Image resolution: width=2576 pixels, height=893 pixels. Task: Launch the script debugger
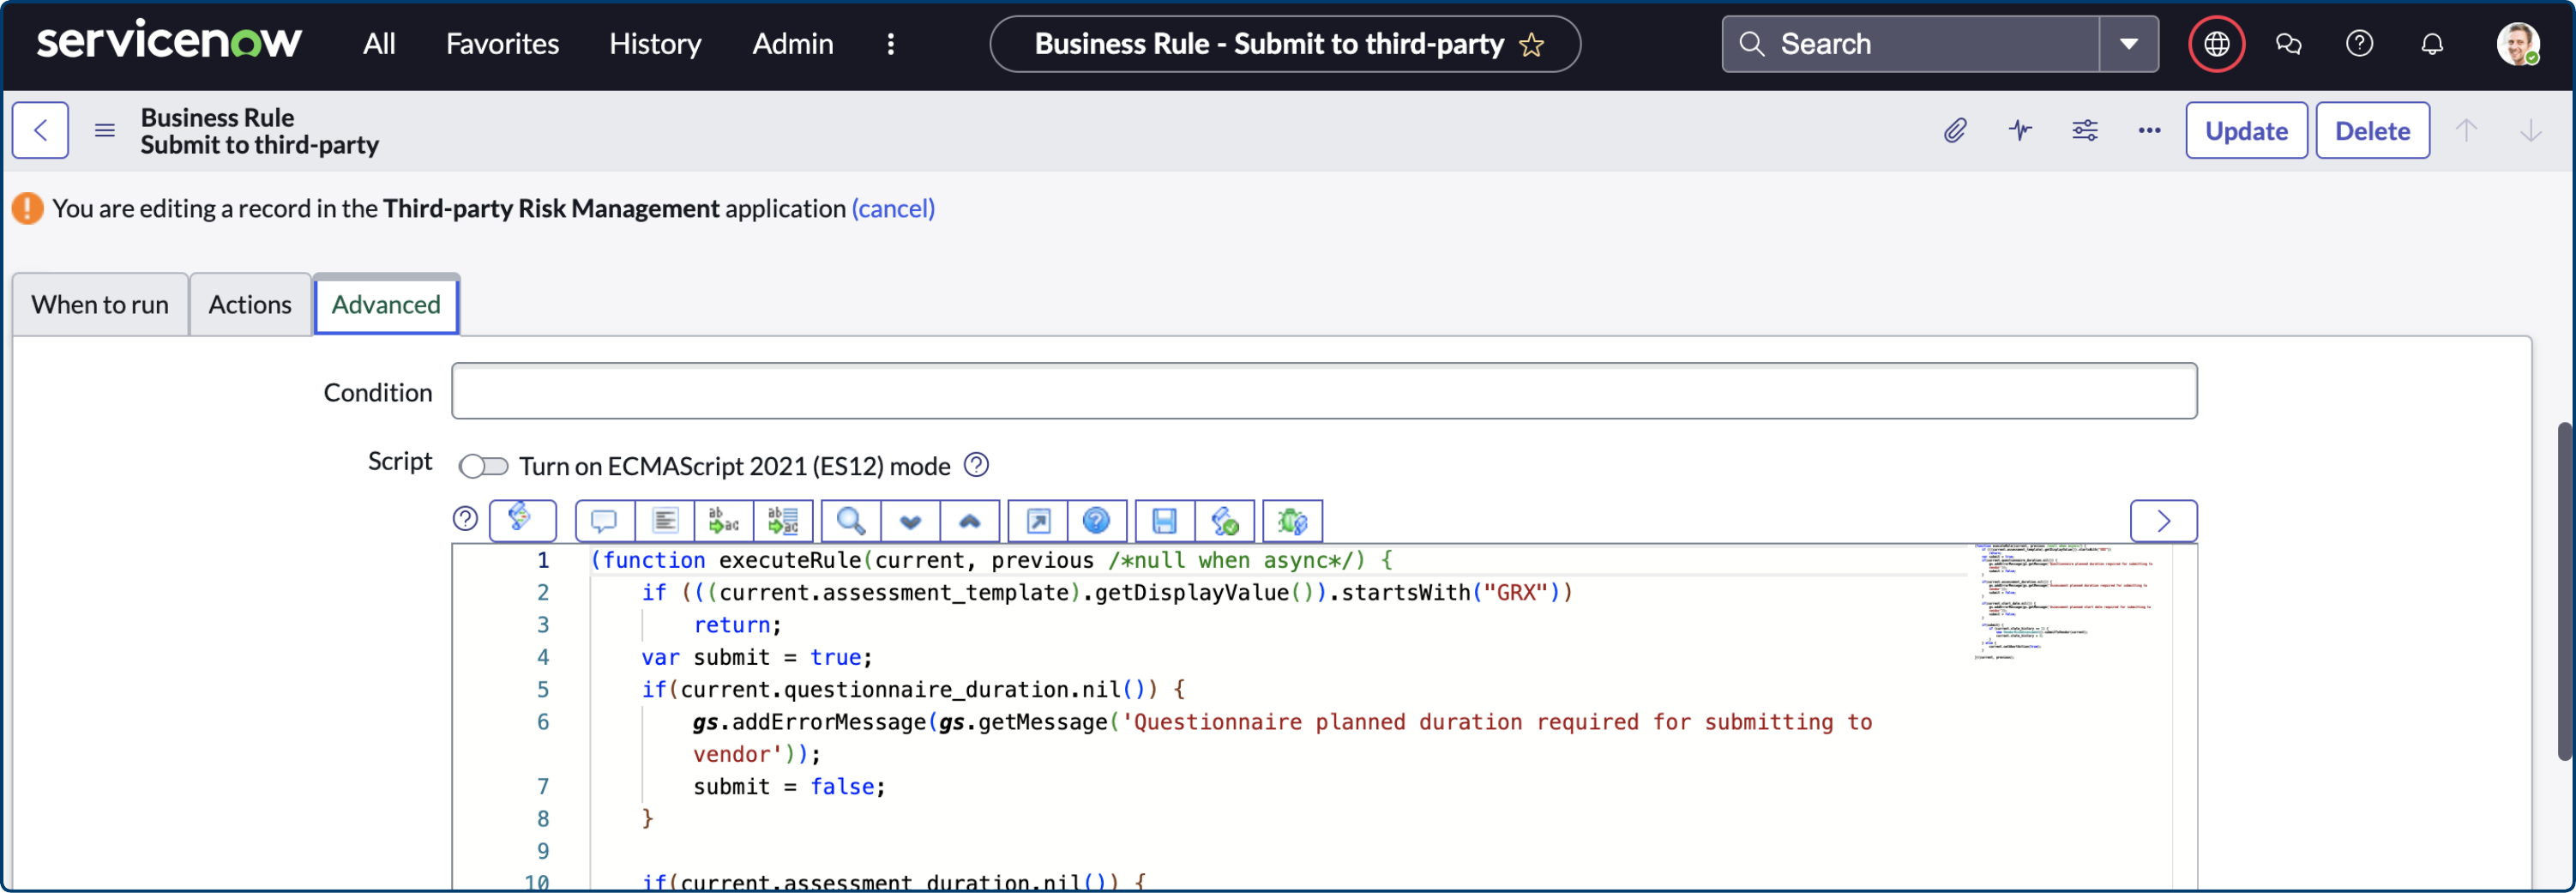(x=1292, y=520)
